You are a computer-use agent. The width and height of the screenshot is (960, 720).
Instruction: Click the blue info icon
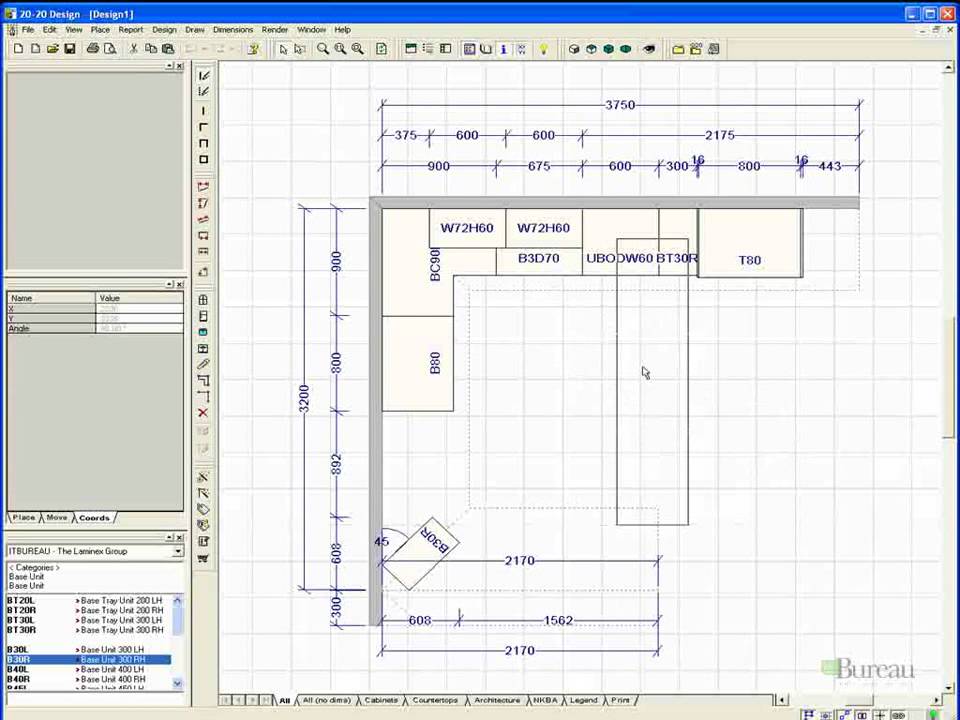(x=503, y=49)
